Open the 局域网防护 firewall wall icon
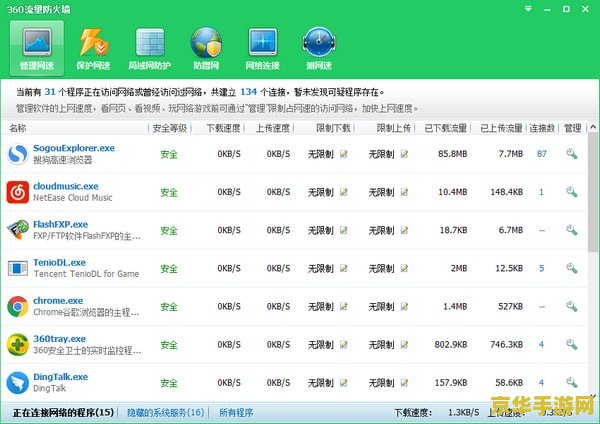The height and width of the screenshot is (424, 600). tap(150, 48)
